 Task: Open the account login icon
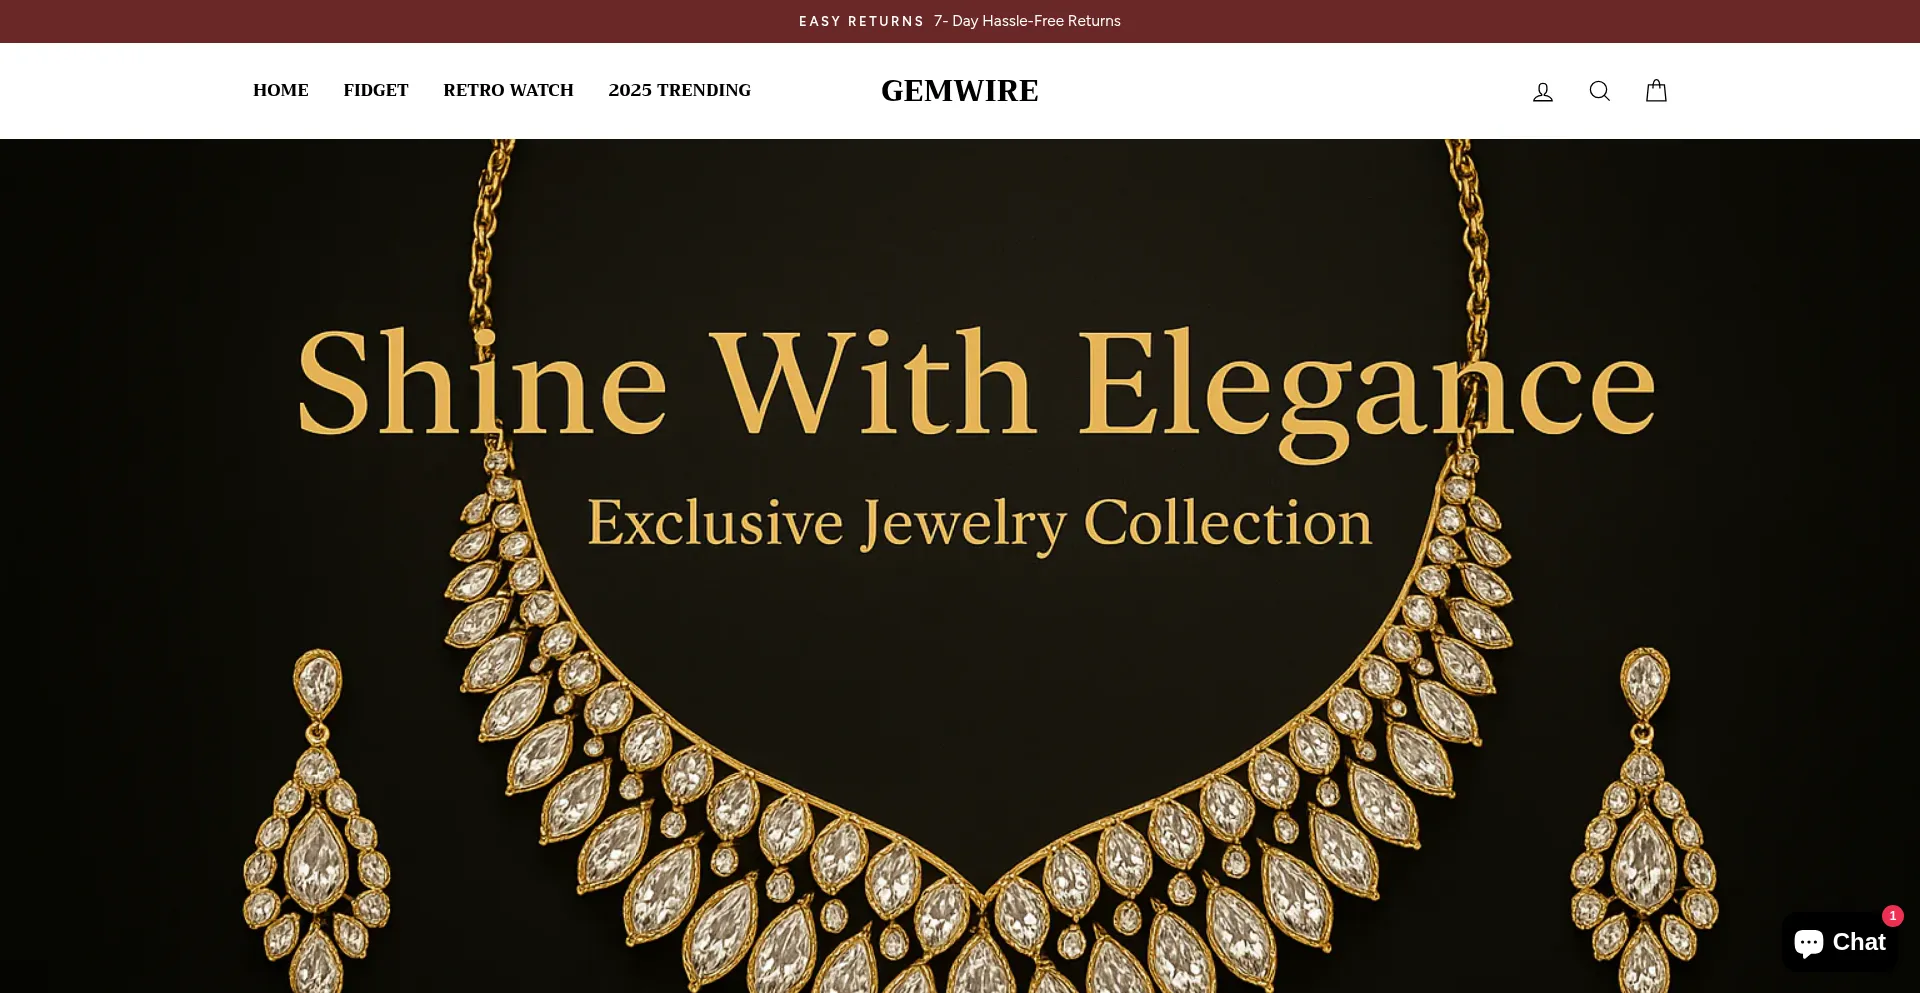pos(1543,92)
